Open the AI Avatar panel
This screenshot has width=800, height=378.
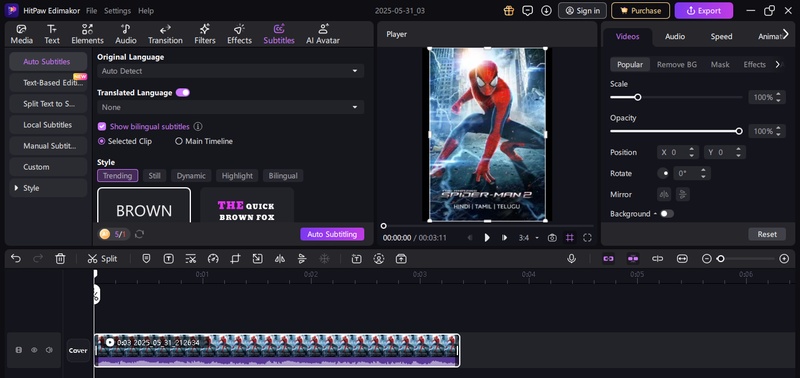point(322,34)
